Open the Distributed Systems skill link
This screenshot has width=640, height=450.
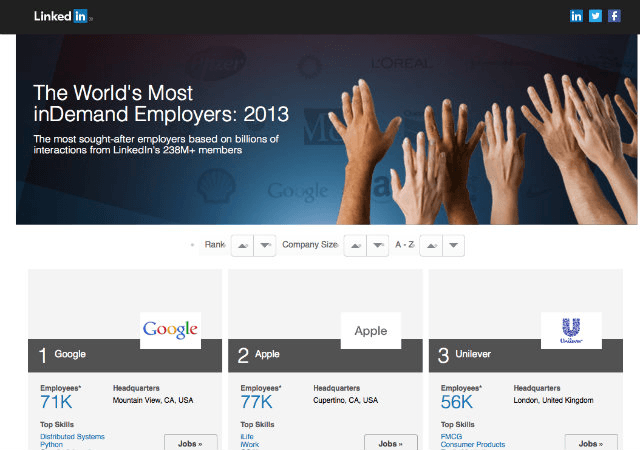point(72,437)
